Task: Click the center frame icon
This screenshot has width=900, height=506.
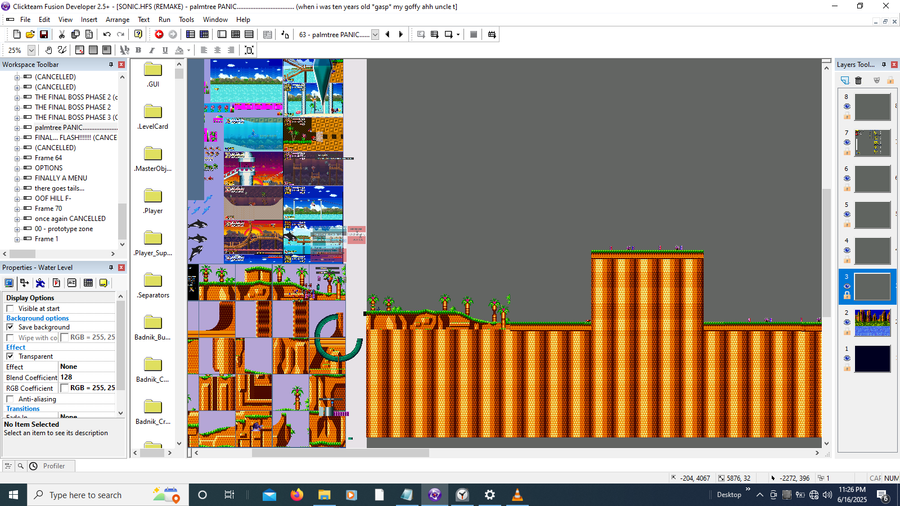Action: coord(249,50)
